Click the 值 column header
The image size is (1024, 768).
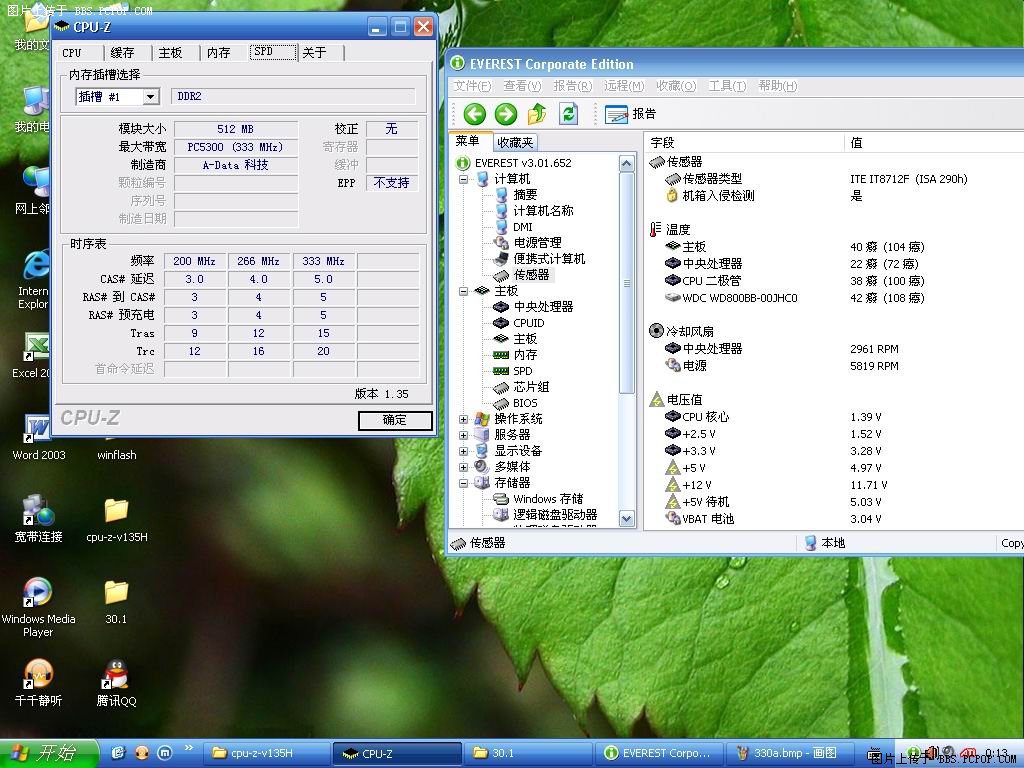pyautogui.click(x=934, y=142)
